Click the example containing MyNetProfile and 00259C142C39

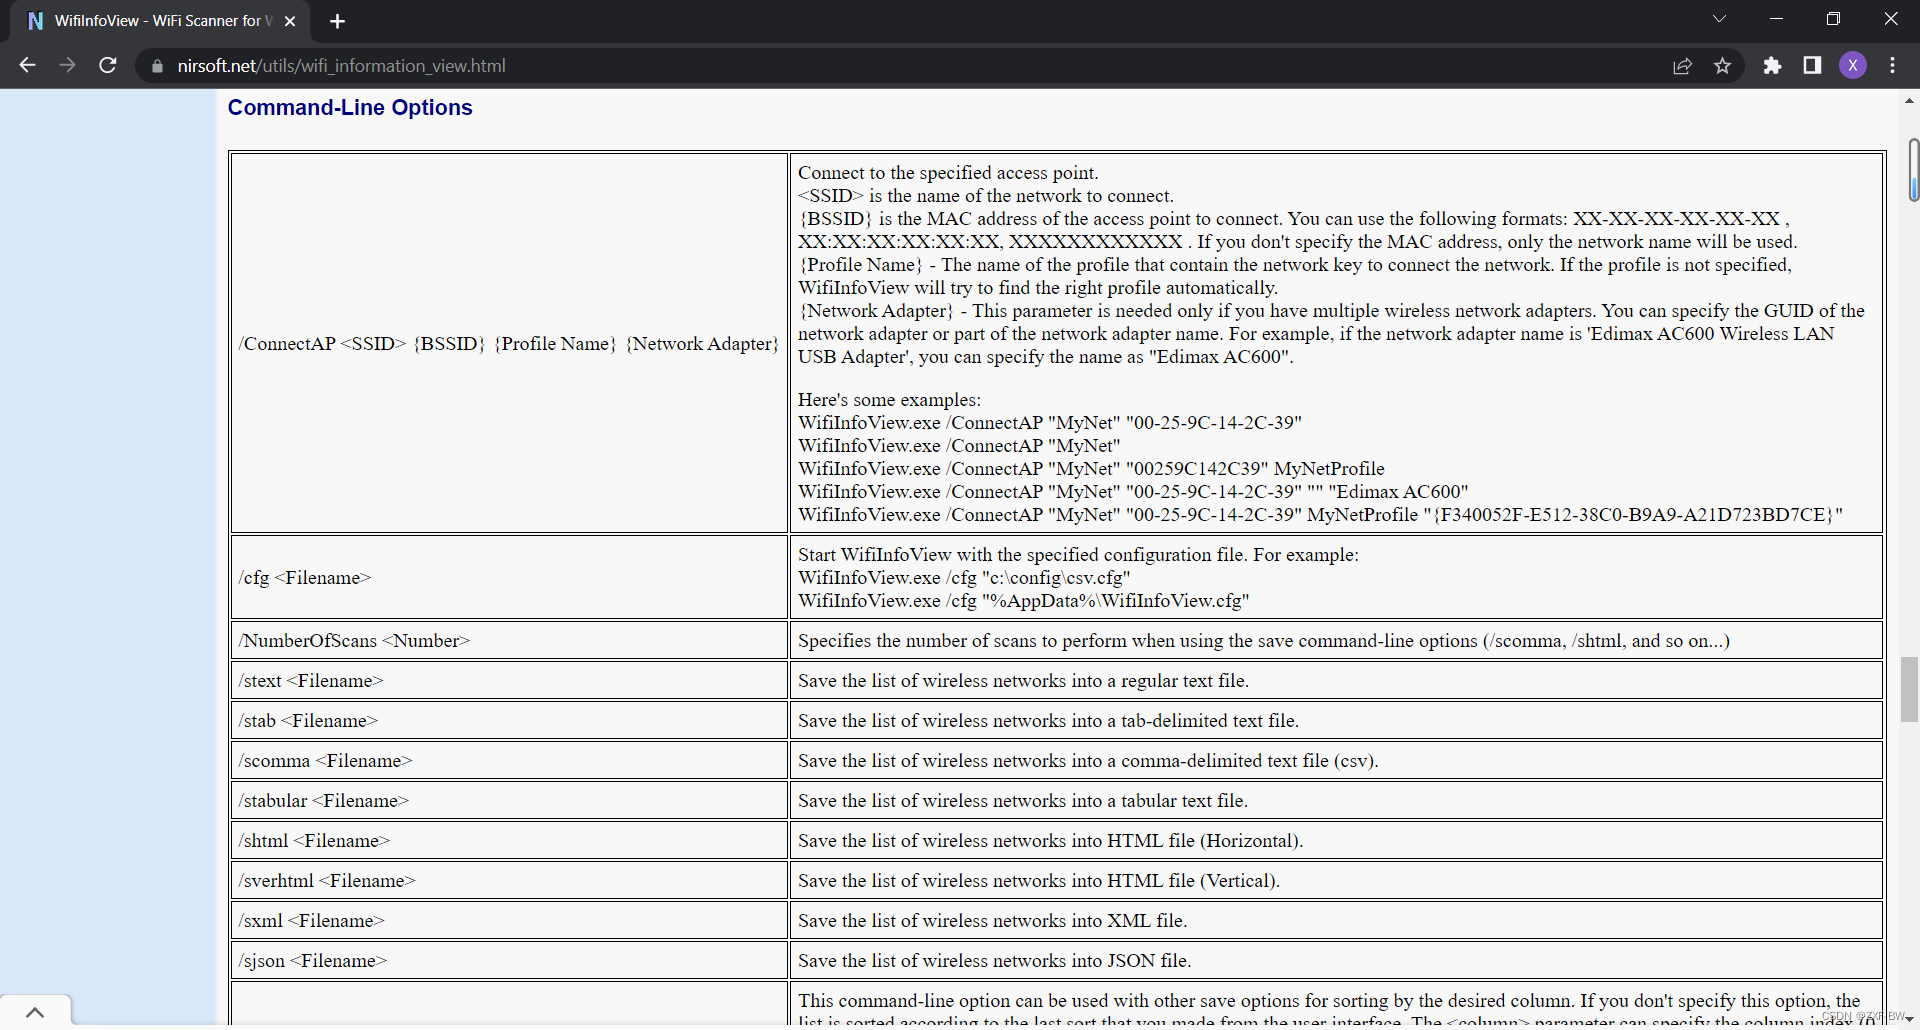pyautogui.click(x=1091, y=468)
